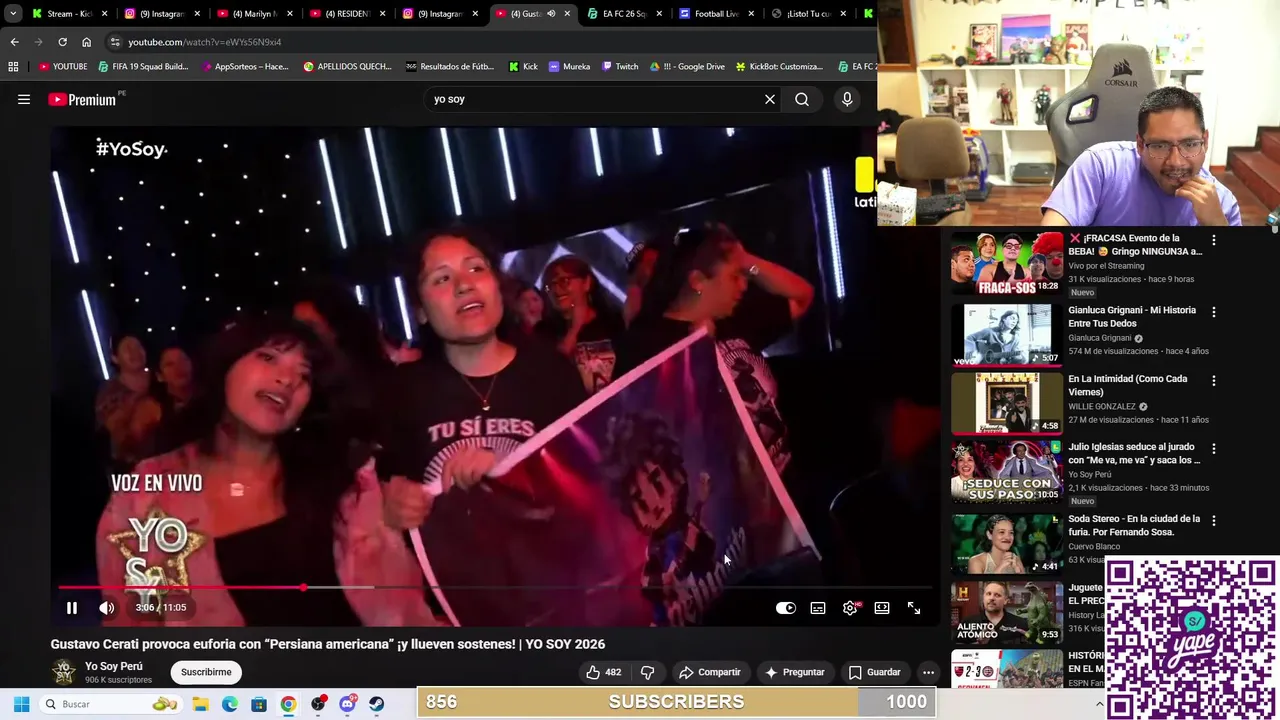Open En La Intimidad video title
This screenshot has width=1280, height=720.
tap(1127, 385)
